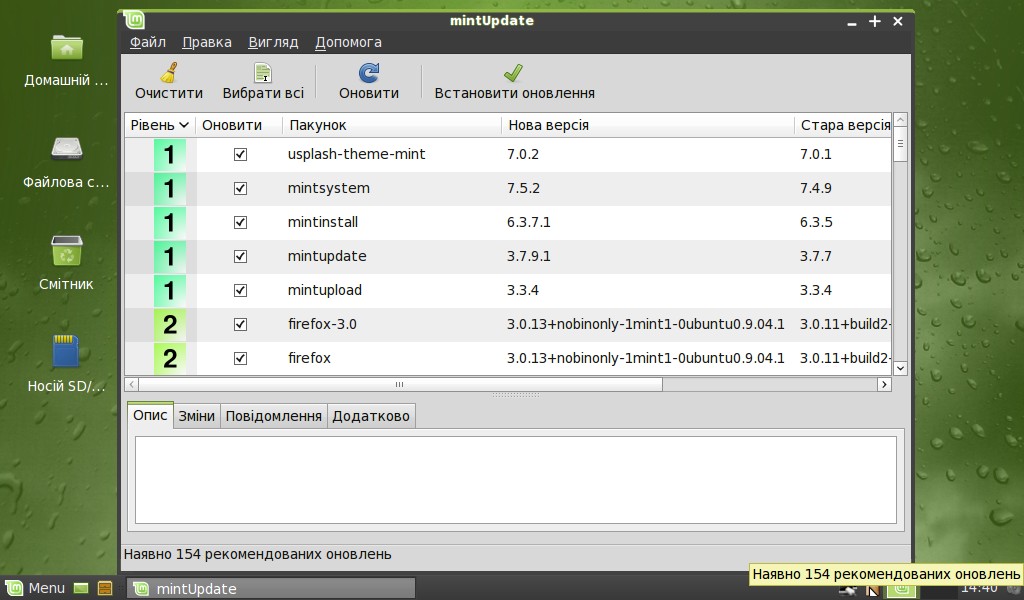
Task: Open the Файлова система desktop icon
Action: [x=67, y=150]
